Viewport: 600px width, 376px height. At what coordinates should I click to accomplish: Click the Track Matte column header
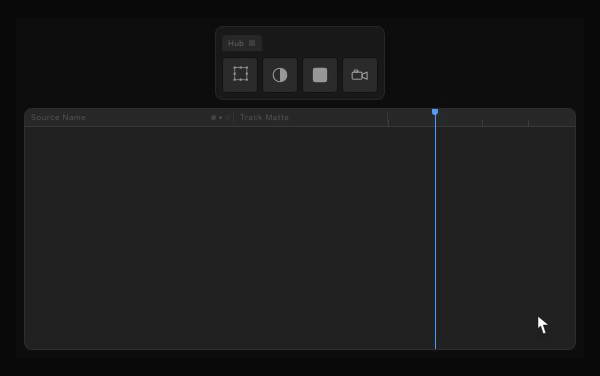click(x=264, y=117)
